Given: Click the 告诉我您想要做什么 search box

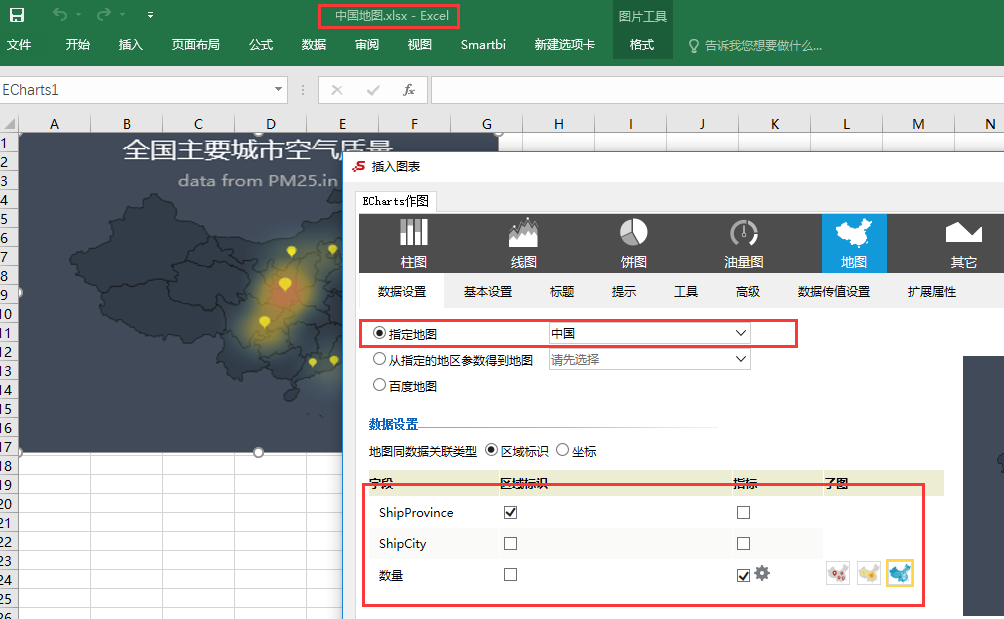Looking at the screenshot, I should pyautogui.click(x=763, y=45).
